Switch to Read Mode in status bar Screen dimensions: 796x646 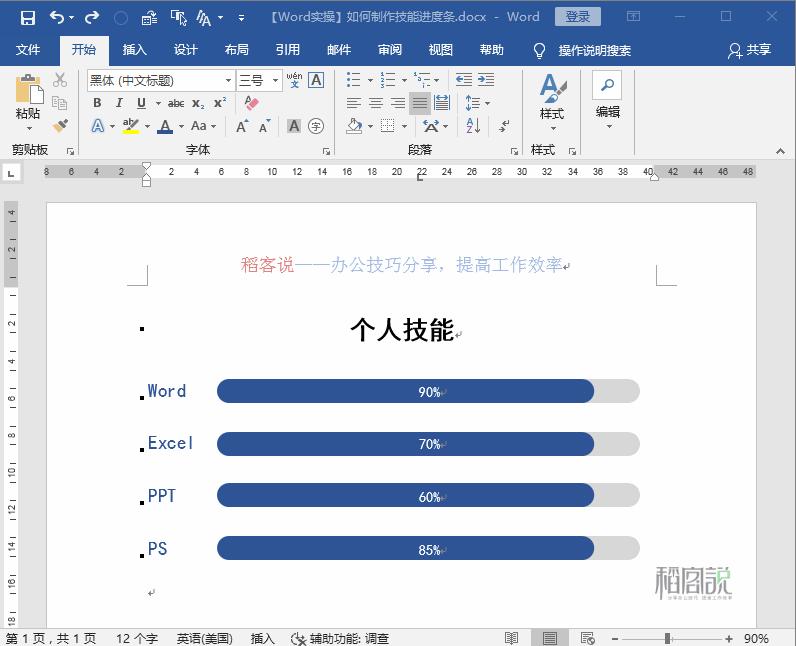[x=512, y=638]
